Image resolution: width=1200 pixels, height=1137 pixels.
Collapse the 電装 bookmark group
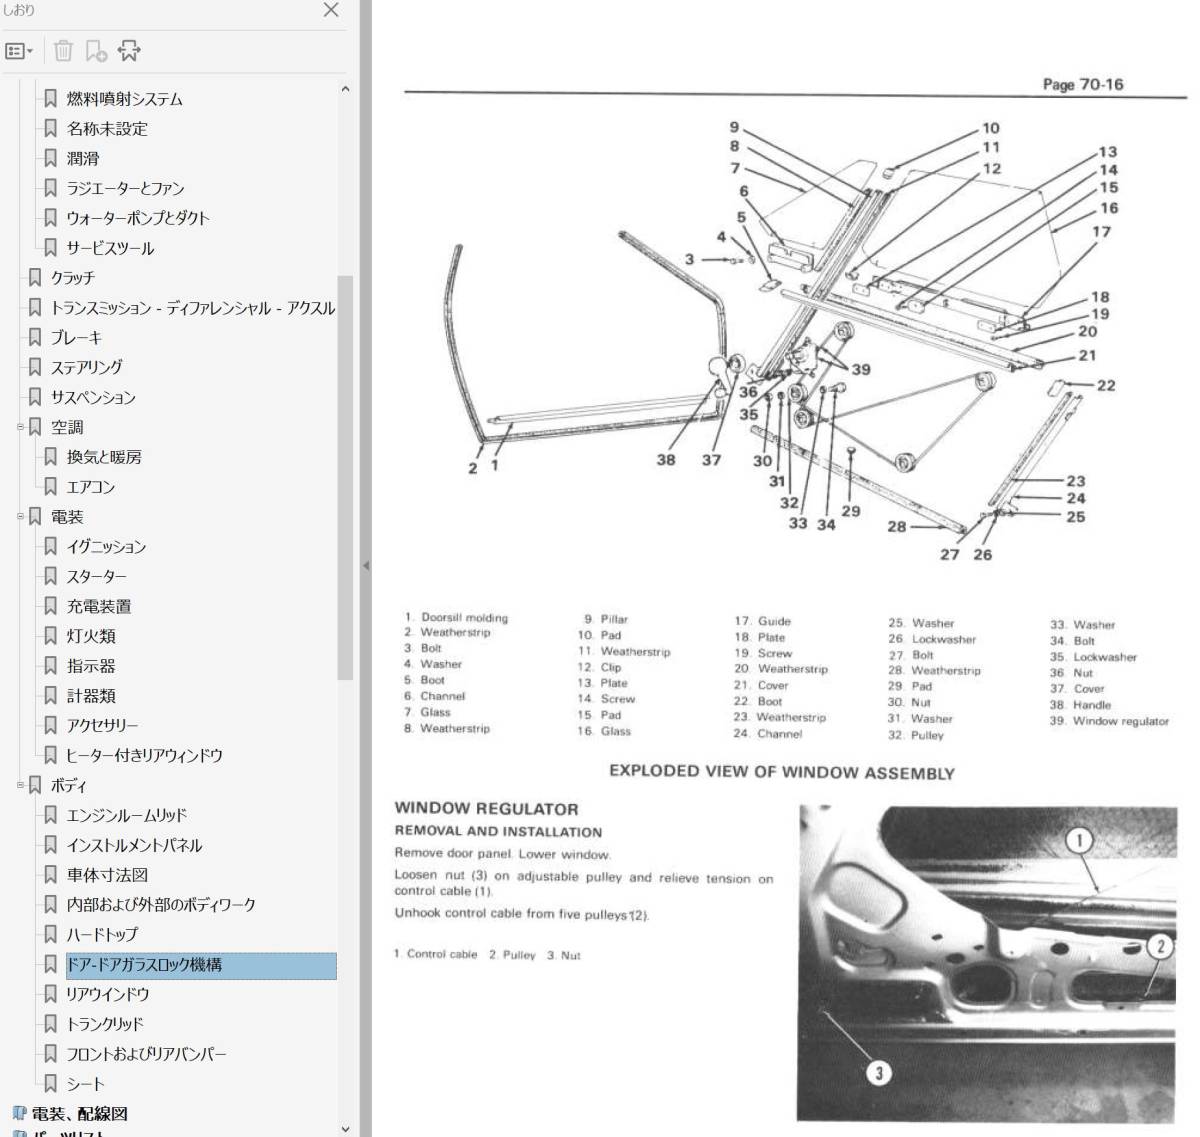click(x=20, y=517)
